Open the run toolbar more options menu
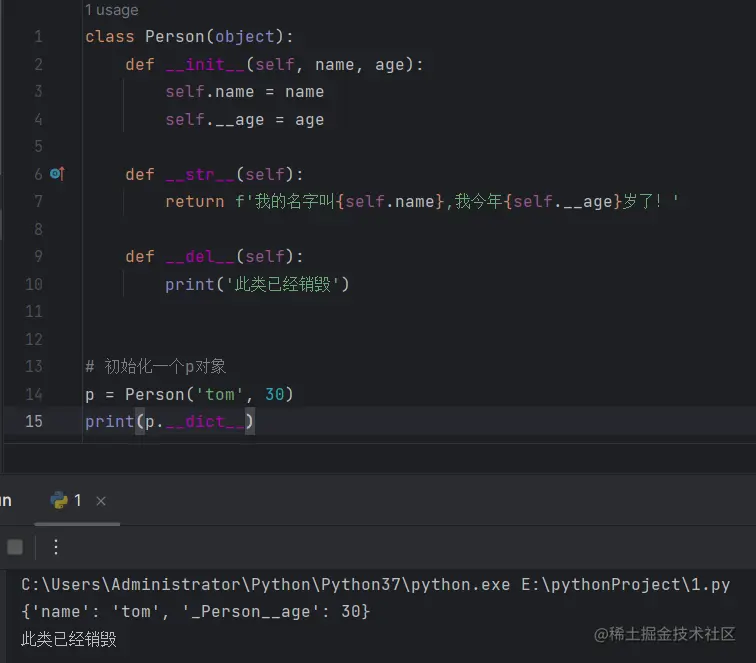The image size is (756, 663). 56,547
